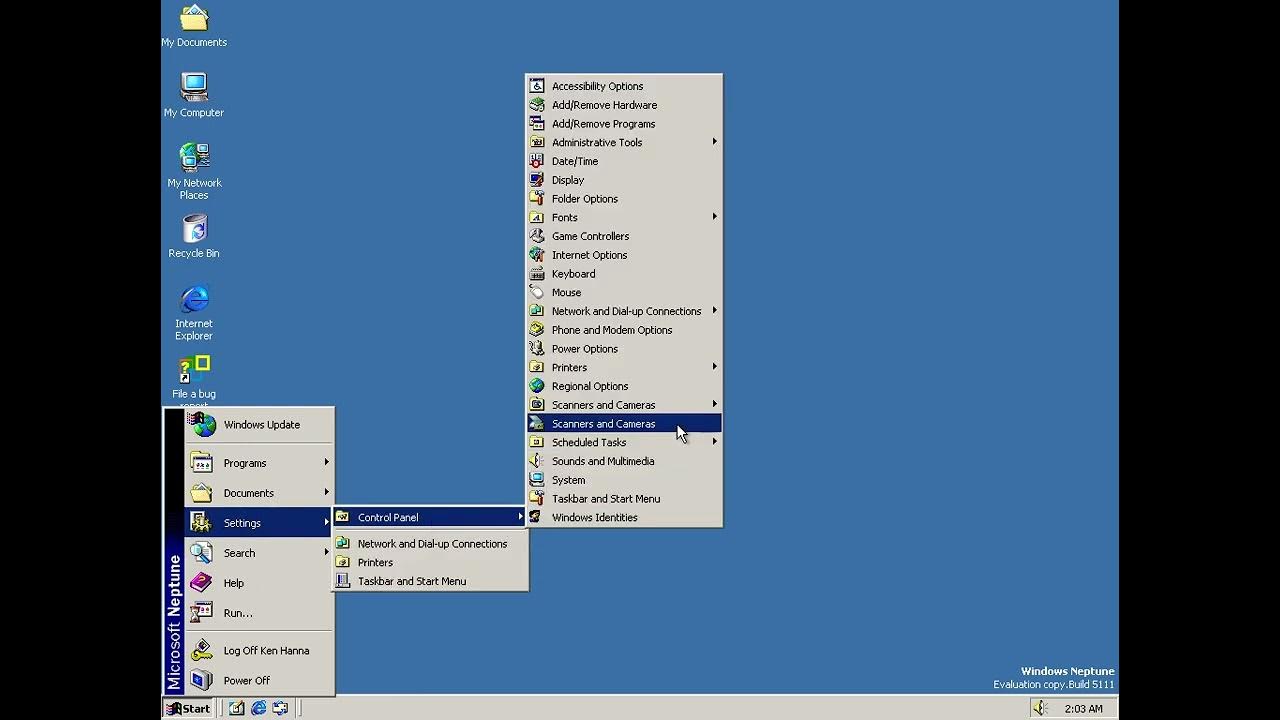Viewport: 1280px width, 720px height.
Task: Click the Start button on the taskbar
Action: pos(188,708)
